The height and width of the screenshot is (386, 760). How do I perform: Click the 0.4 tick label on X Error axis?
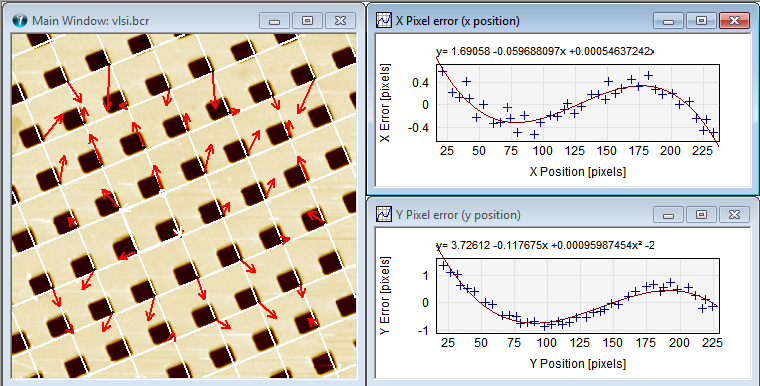point(421,83)
